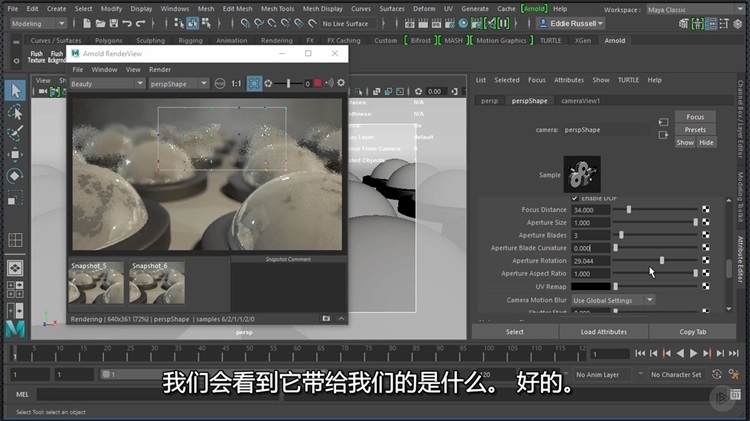Switch to the Rendering shelf tab
Image resolution: width=750 pixels, height=421 pixels.
(x=276, y=41)
